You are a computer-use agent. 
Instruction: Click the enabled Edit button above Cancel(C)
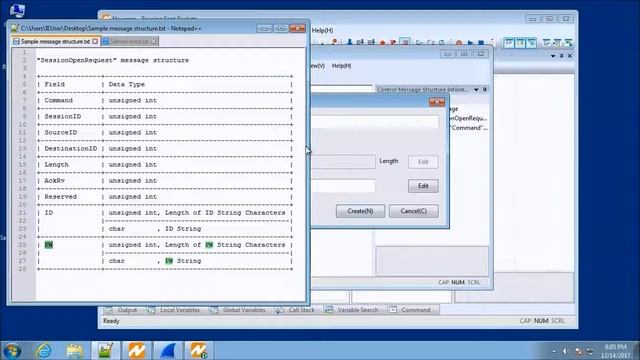[423, 186]
